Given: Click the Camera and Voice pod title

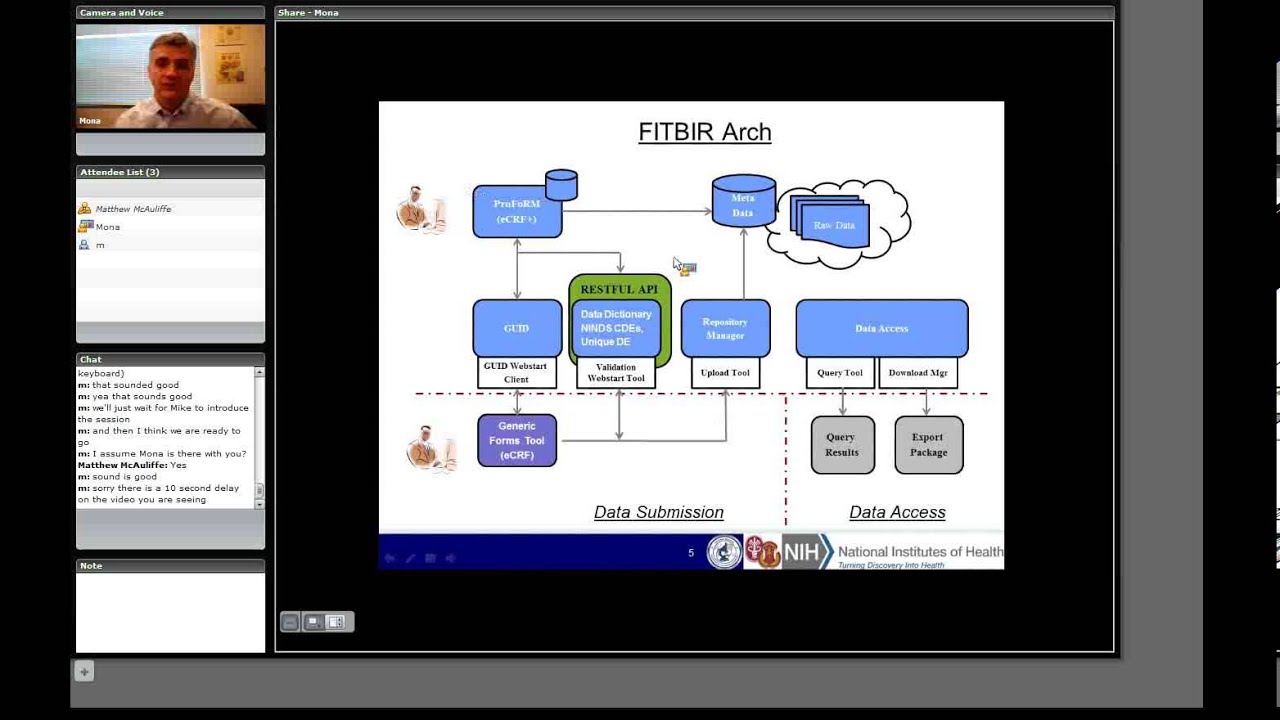Looking at the screenshot, I should 121,13.
